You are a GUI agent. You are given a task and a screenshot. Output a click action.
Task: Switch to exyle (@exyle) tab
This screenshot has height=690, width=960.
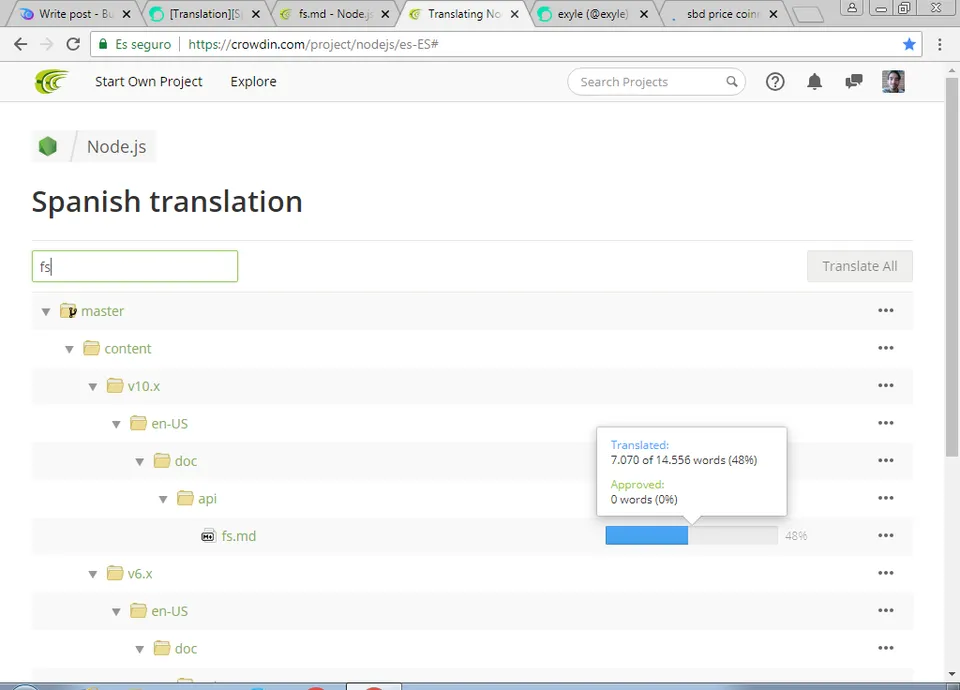[x=593, y=13]
